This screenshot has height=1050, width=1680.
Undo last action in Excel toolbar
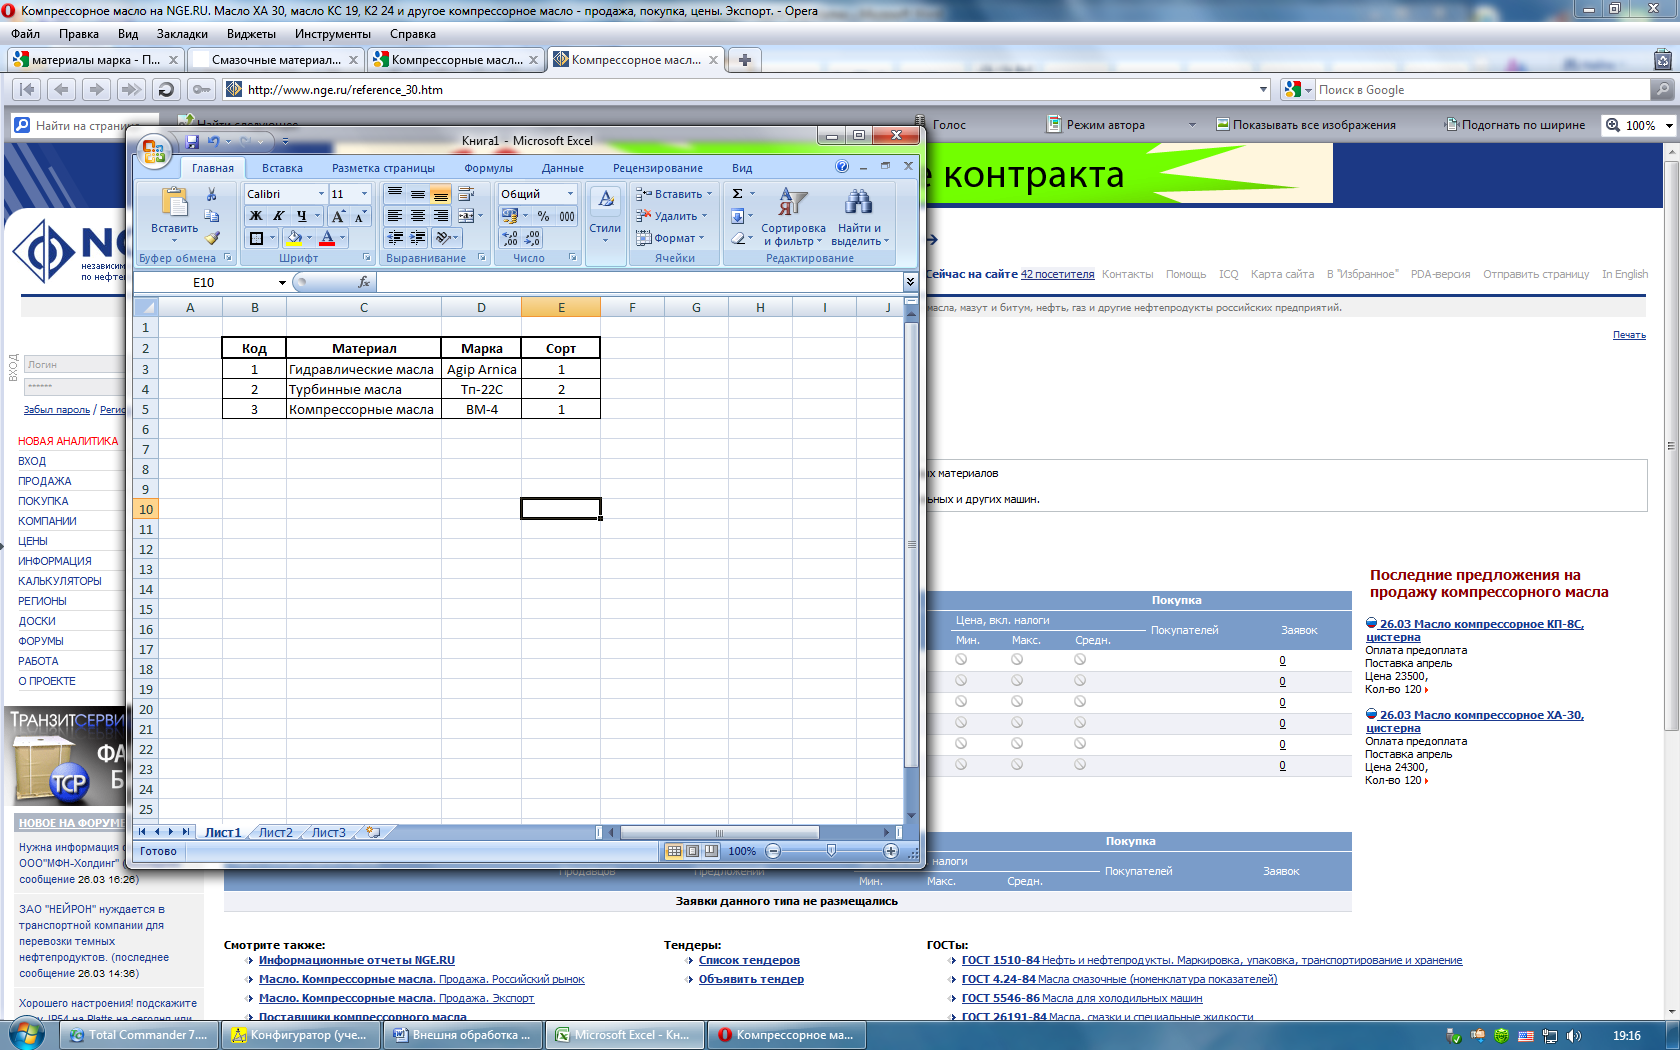[x=213, y=142]
